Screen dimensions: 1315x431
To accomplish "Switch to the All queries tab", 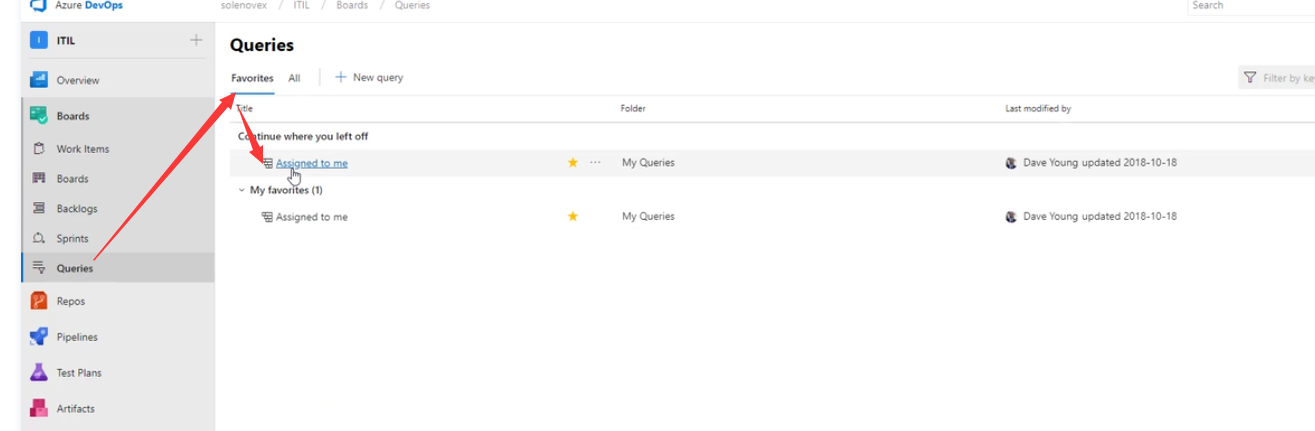I will 294,77.
